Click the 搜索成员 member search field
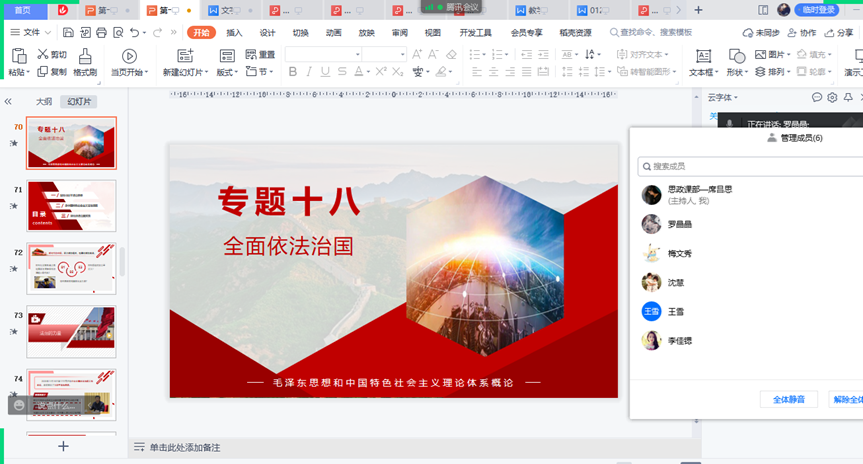Viewport: 863px width, 464px height. point(750,166)
